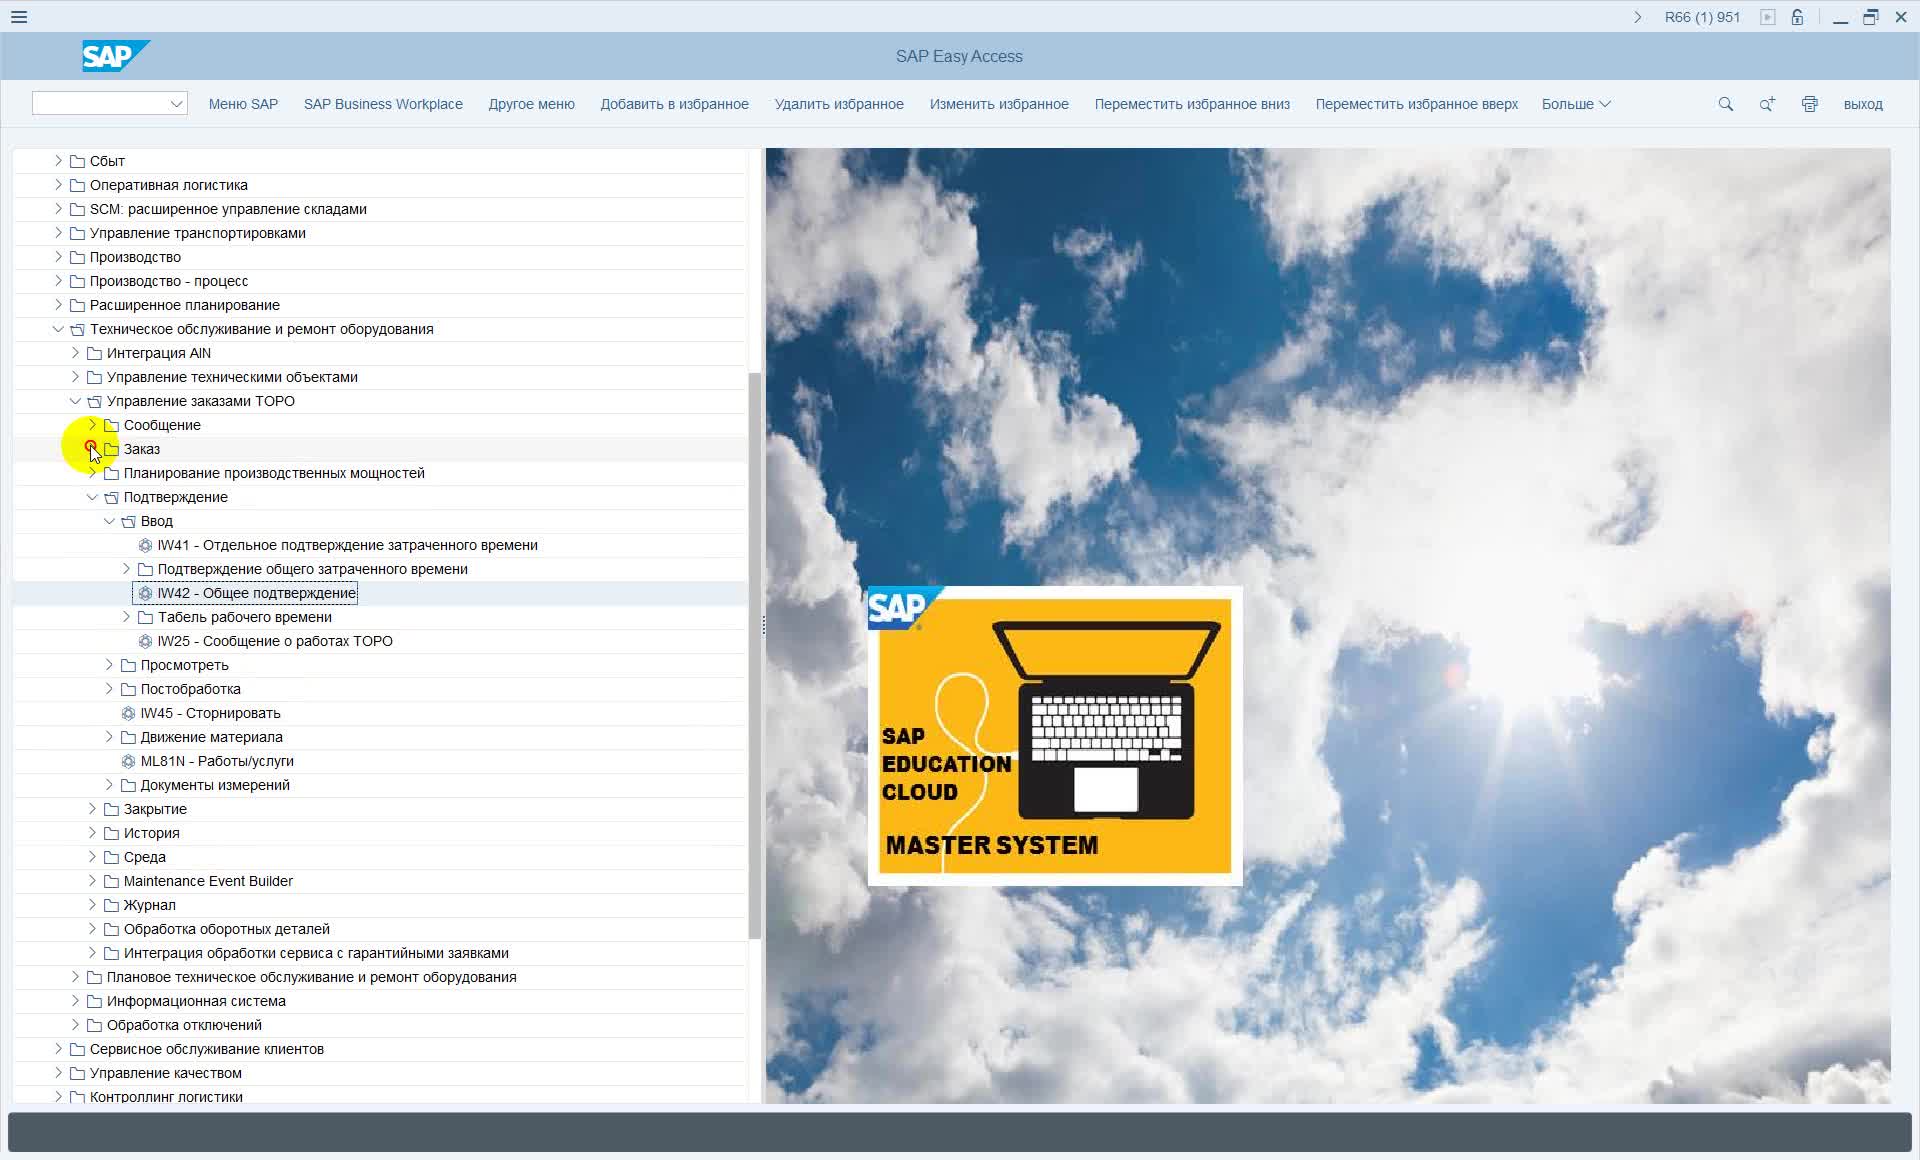Click the open folder icon of Ввод
The width and height of the screenshot is (1920, 1160).
click(x=128, y=521)
